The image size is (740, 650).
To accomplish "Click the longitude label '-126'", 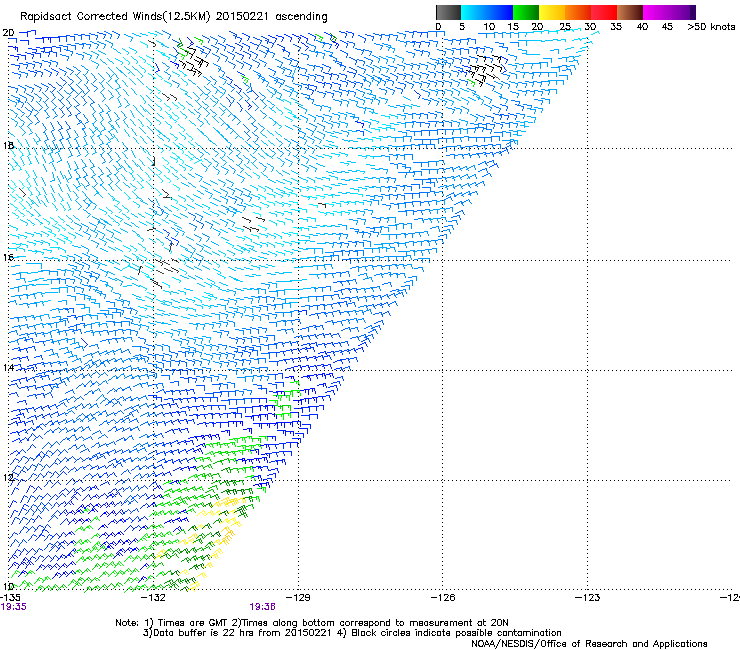I will (x=443, y=598).
